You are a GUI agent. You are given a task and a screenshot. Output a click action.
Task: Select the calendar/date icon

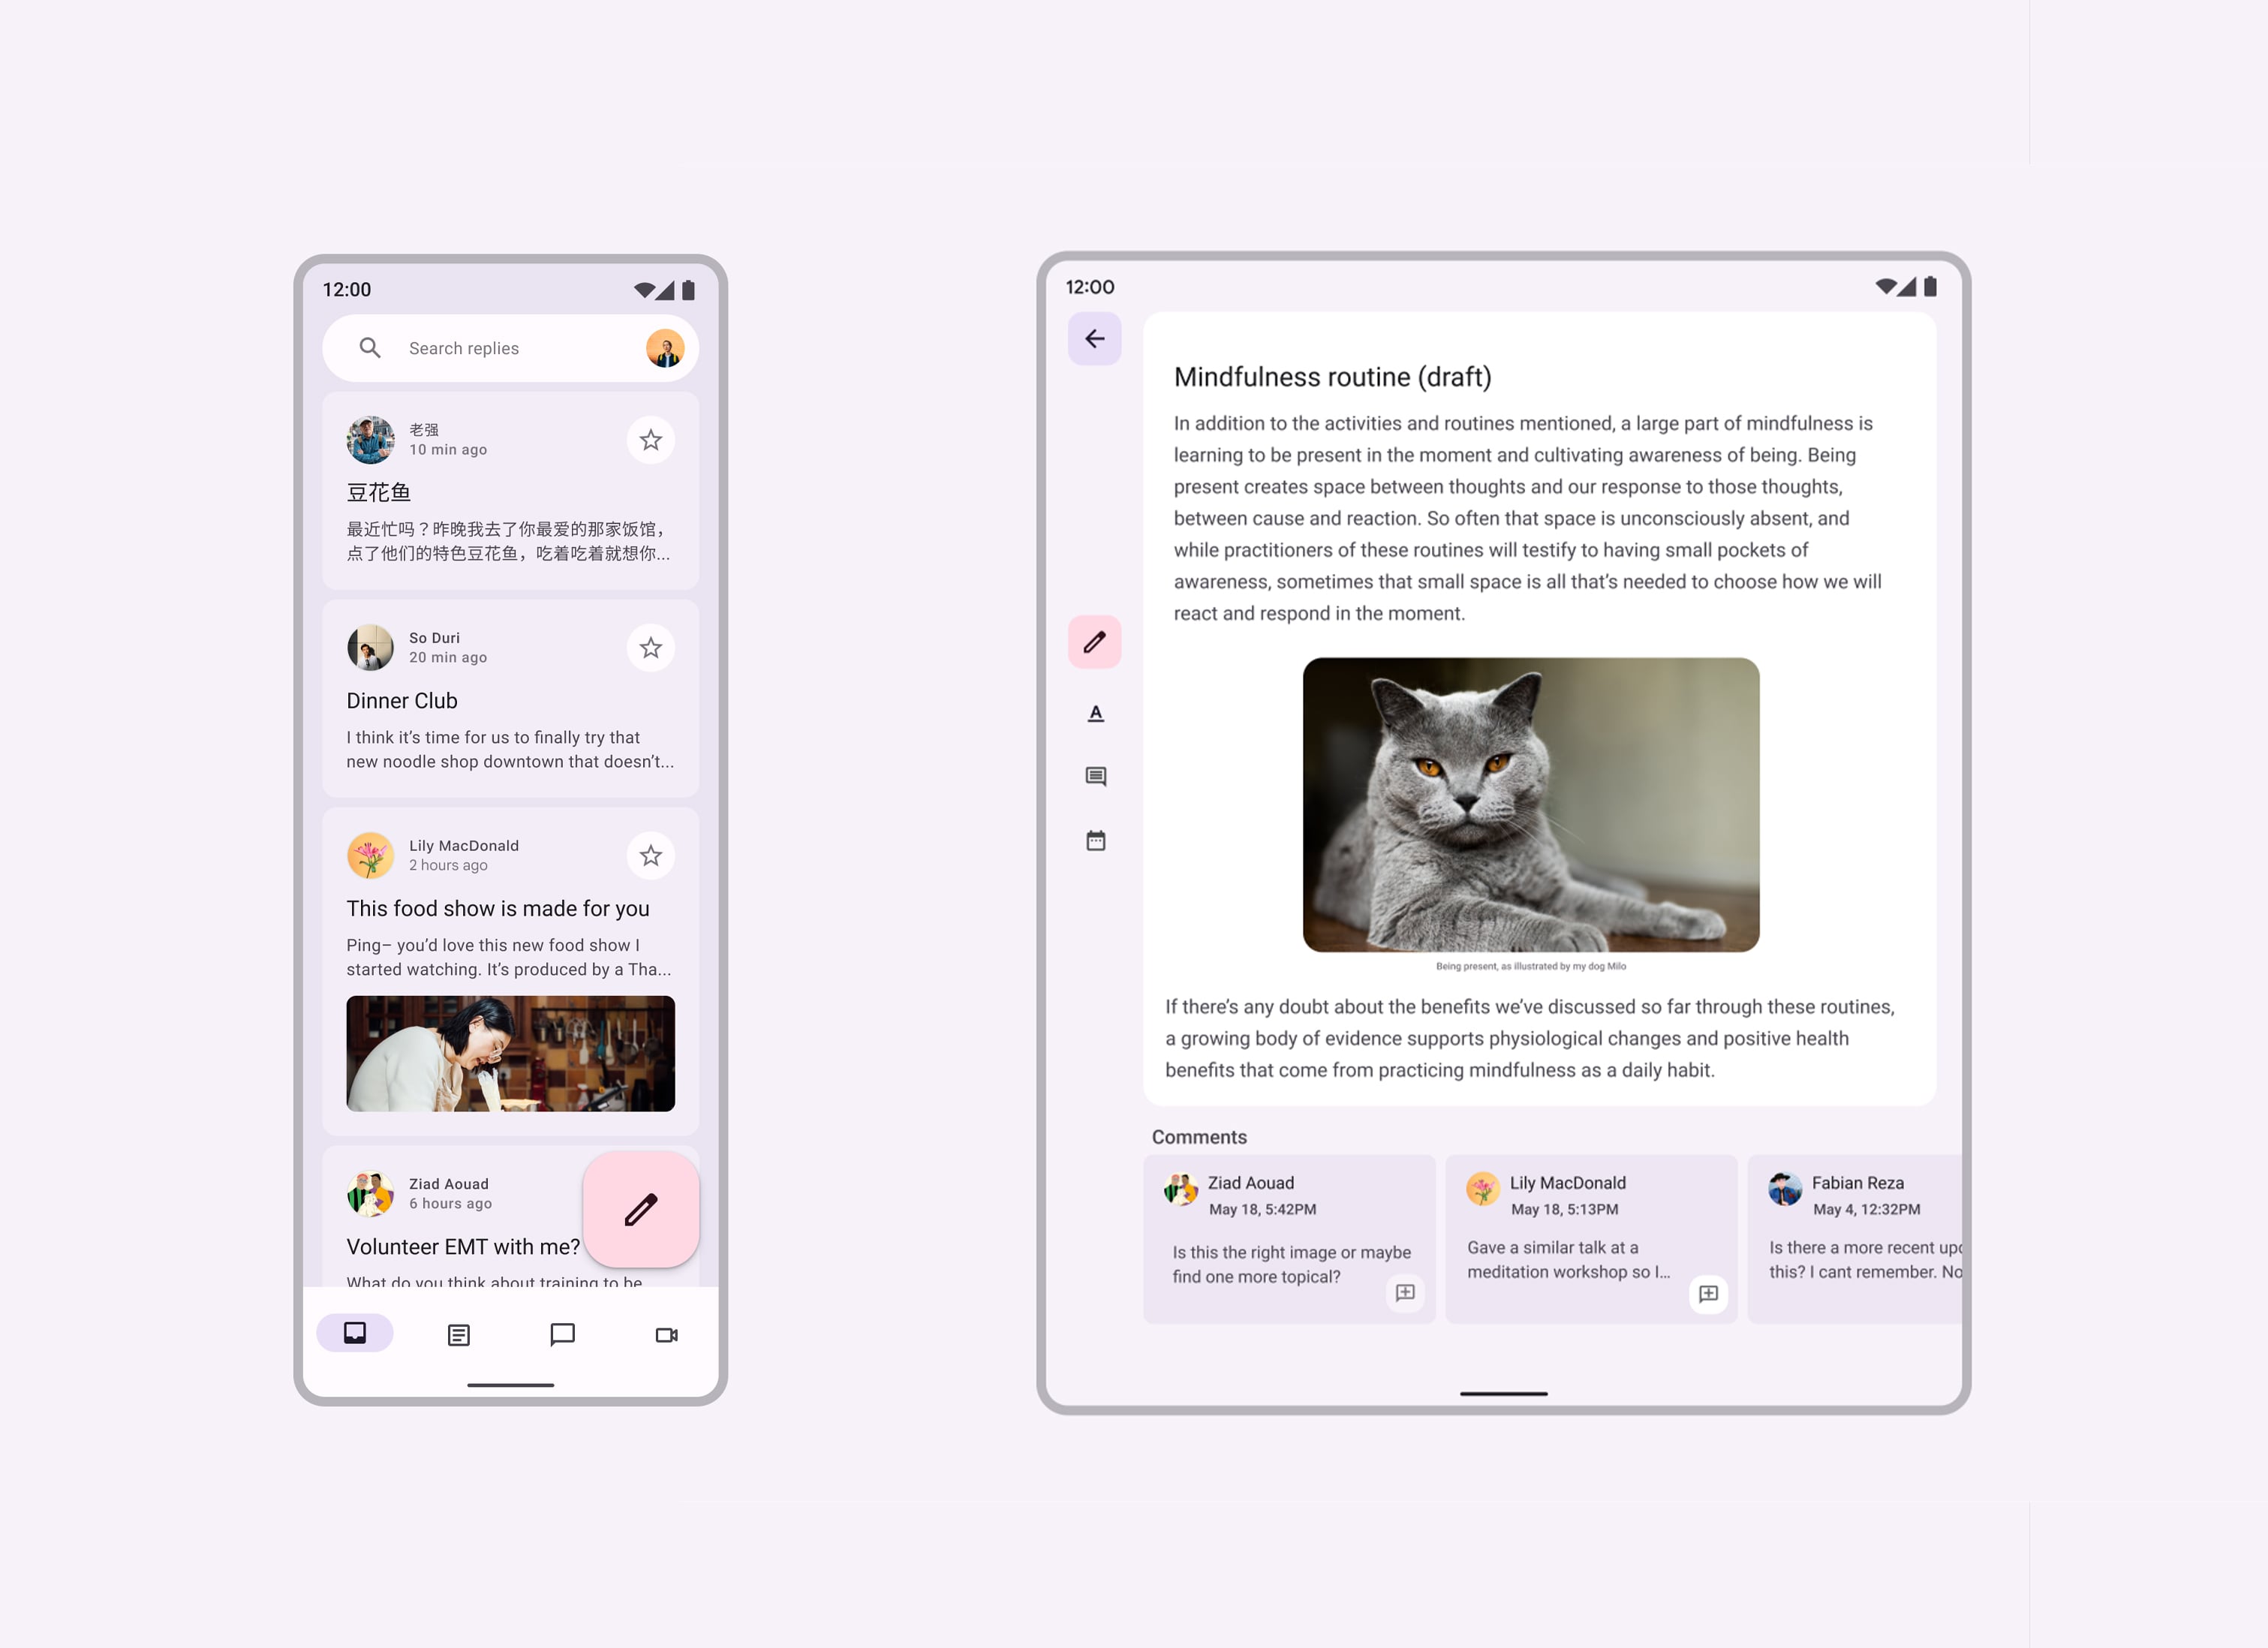(1095, 840)
